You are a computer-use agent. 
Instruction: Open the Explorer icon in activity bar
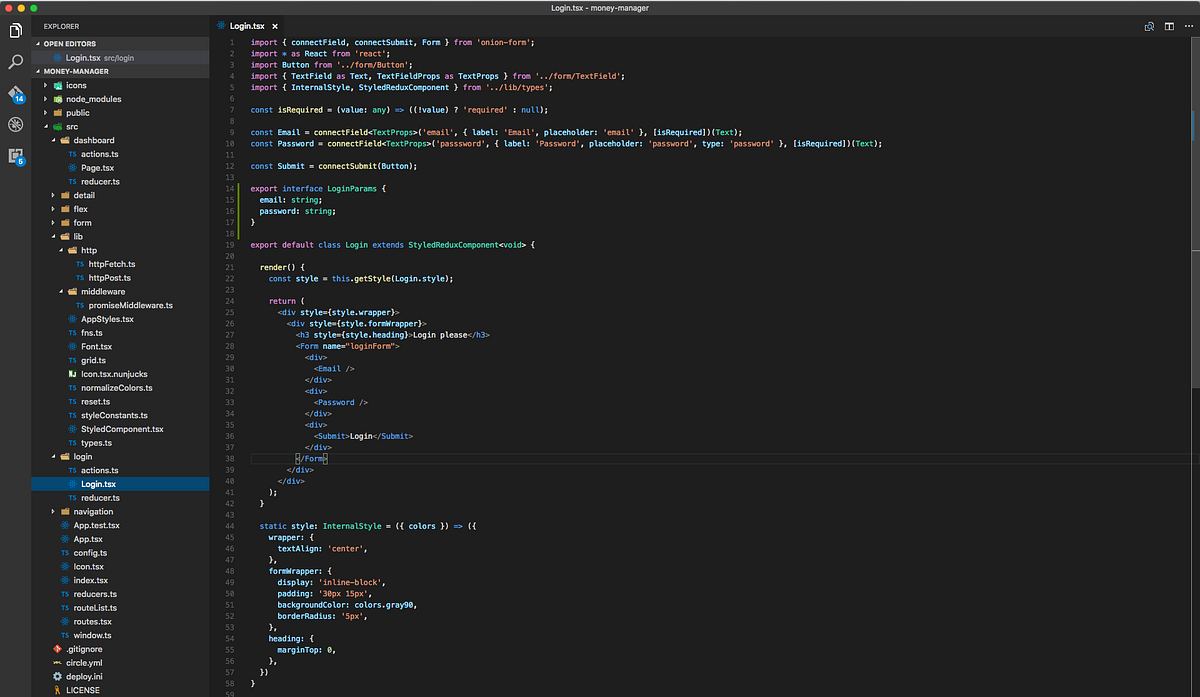click(x=13, y=30)
